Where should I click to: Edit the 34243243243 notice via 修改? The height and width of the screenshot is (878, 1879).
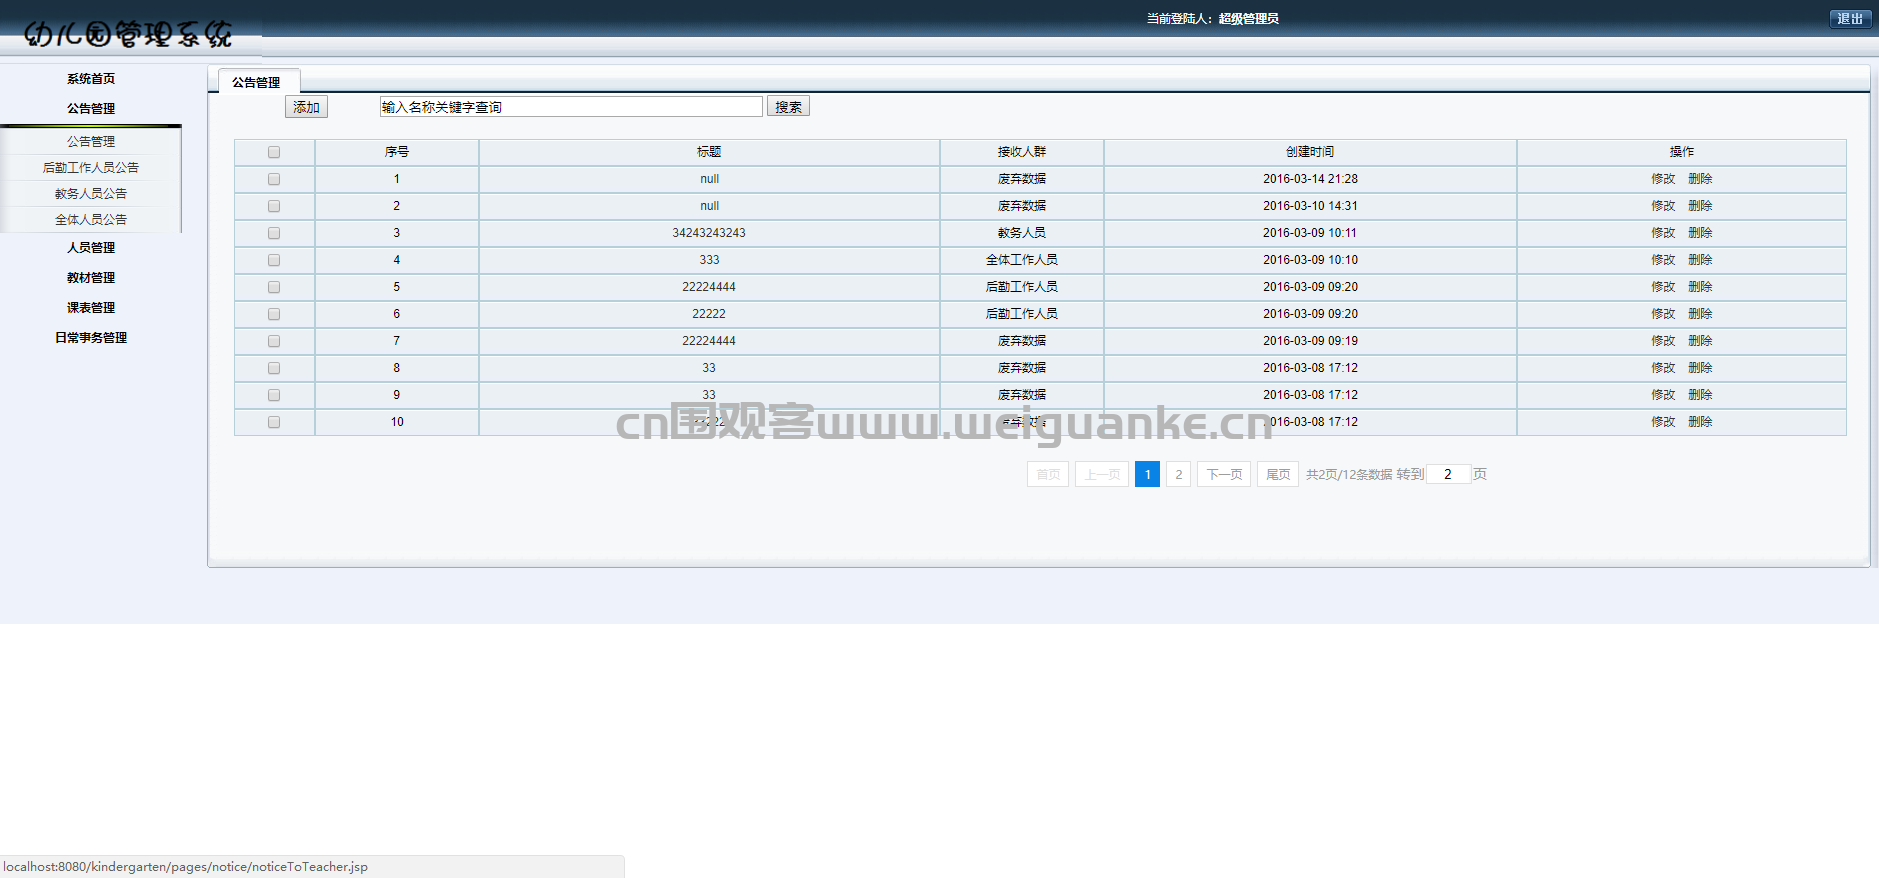coord(1663,233)
